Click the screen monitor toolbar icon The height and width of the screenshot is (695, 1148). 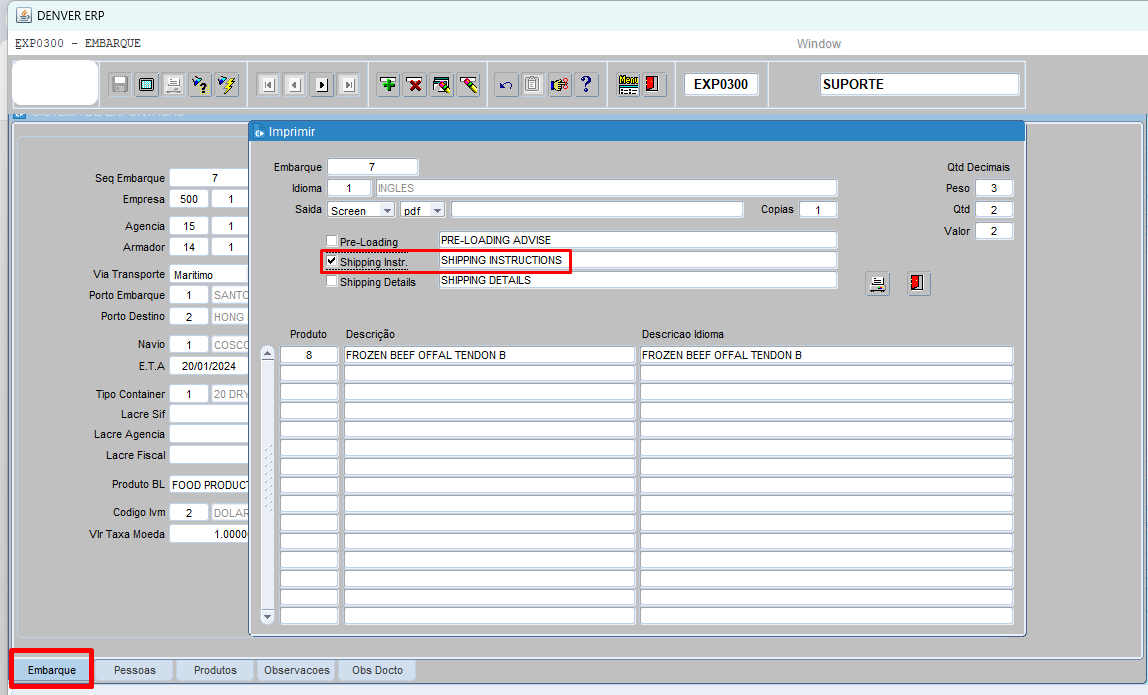pyautogui.click(x=147, y=85)
